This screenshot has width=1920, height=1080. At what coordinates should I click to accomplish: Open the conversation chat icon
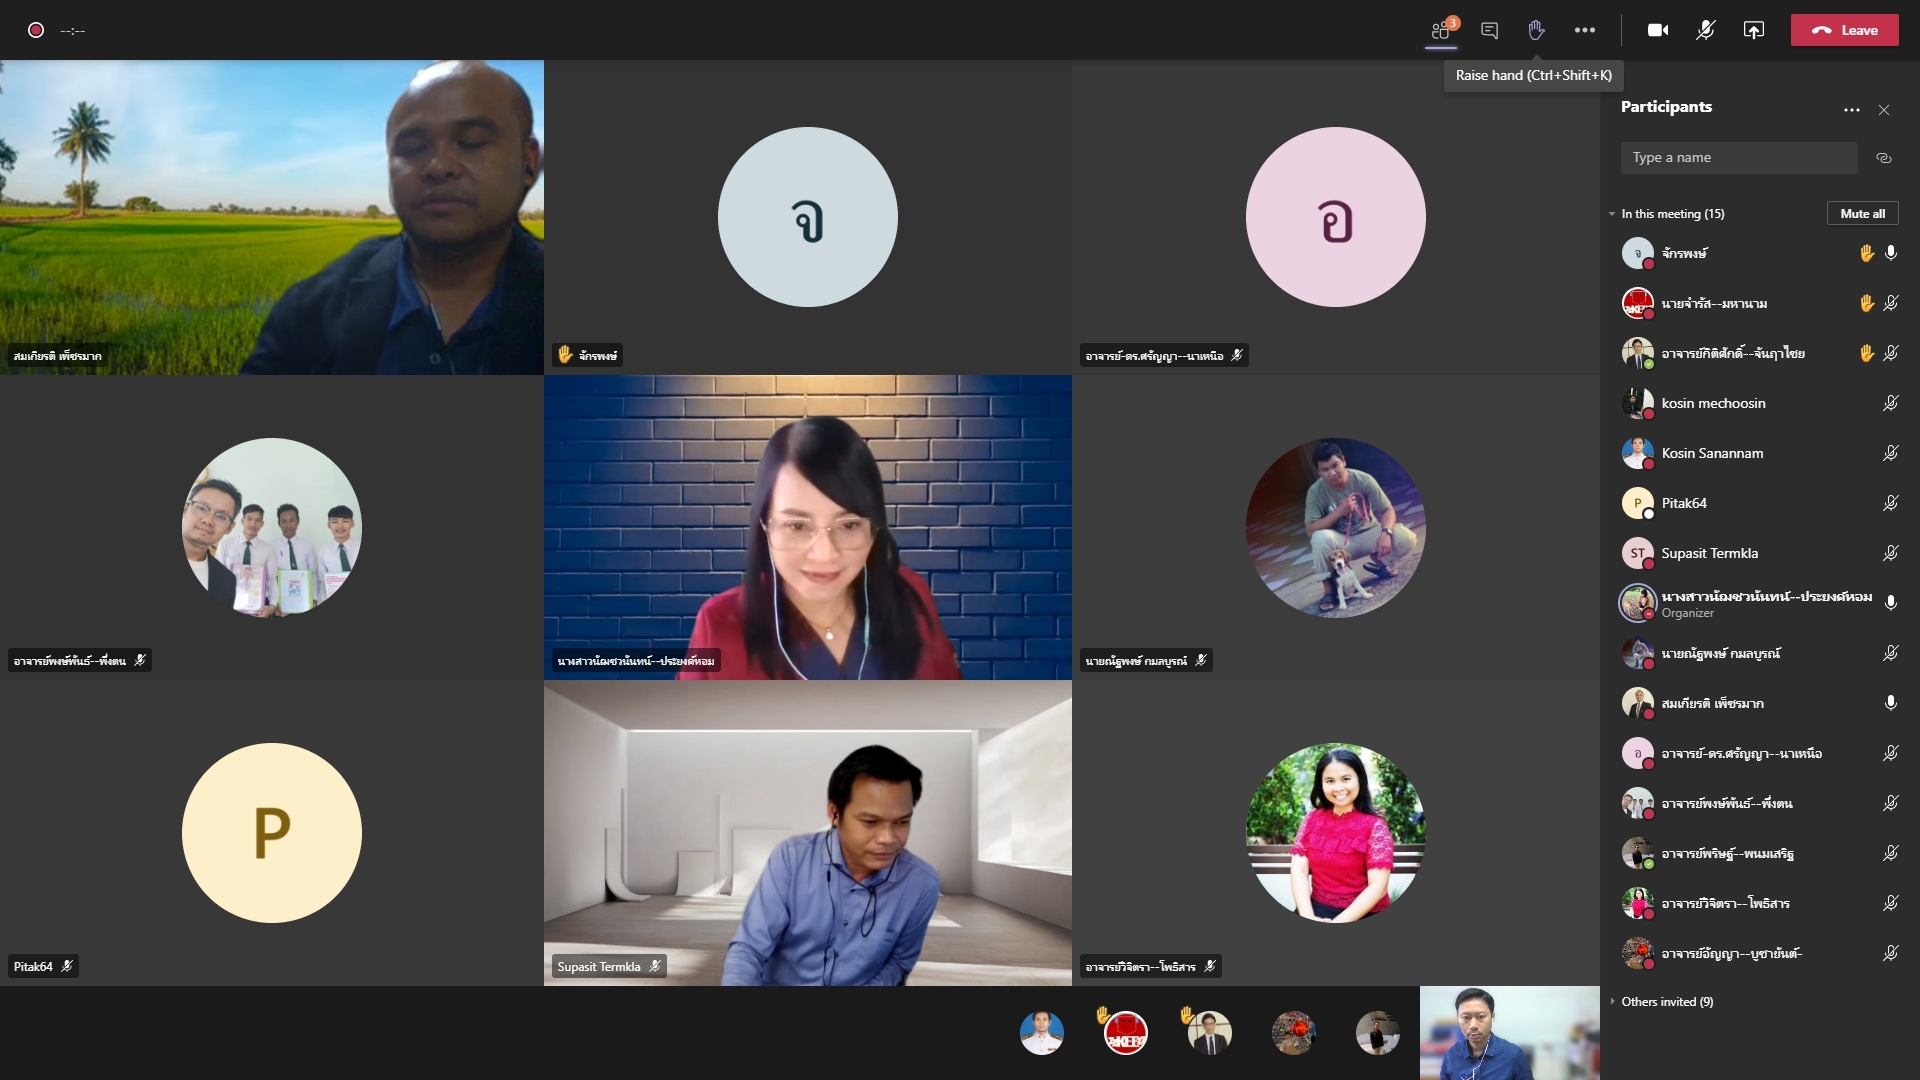coord(1489,30)
